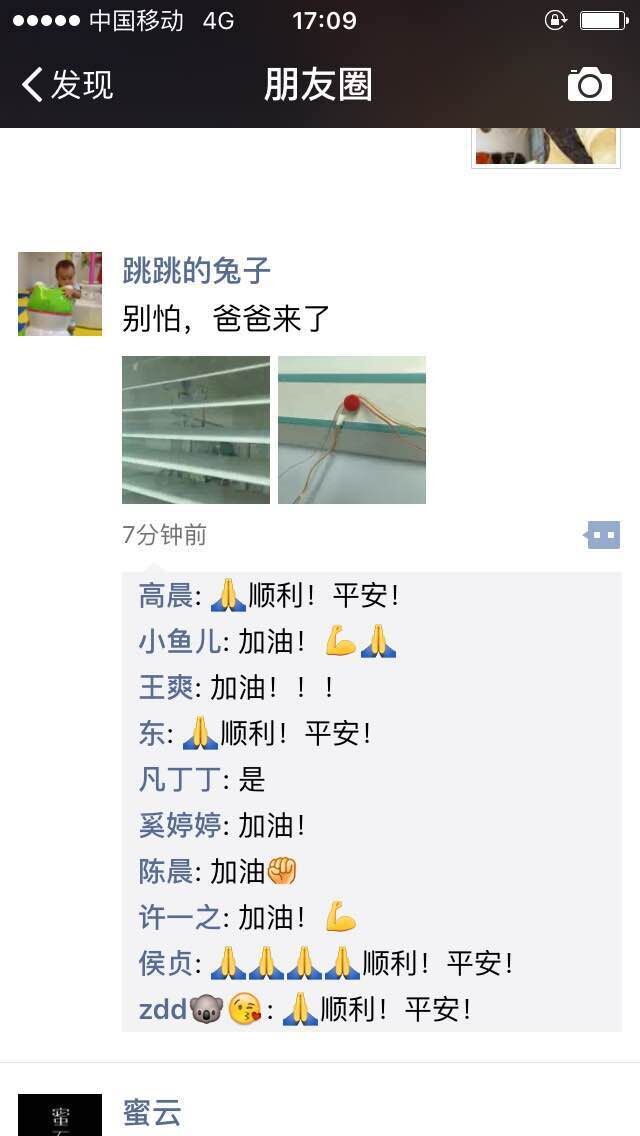Open commenter 王爽's profile
Image resolution: width=640 pixels, height=1136 pixels.
click(166, 688)
